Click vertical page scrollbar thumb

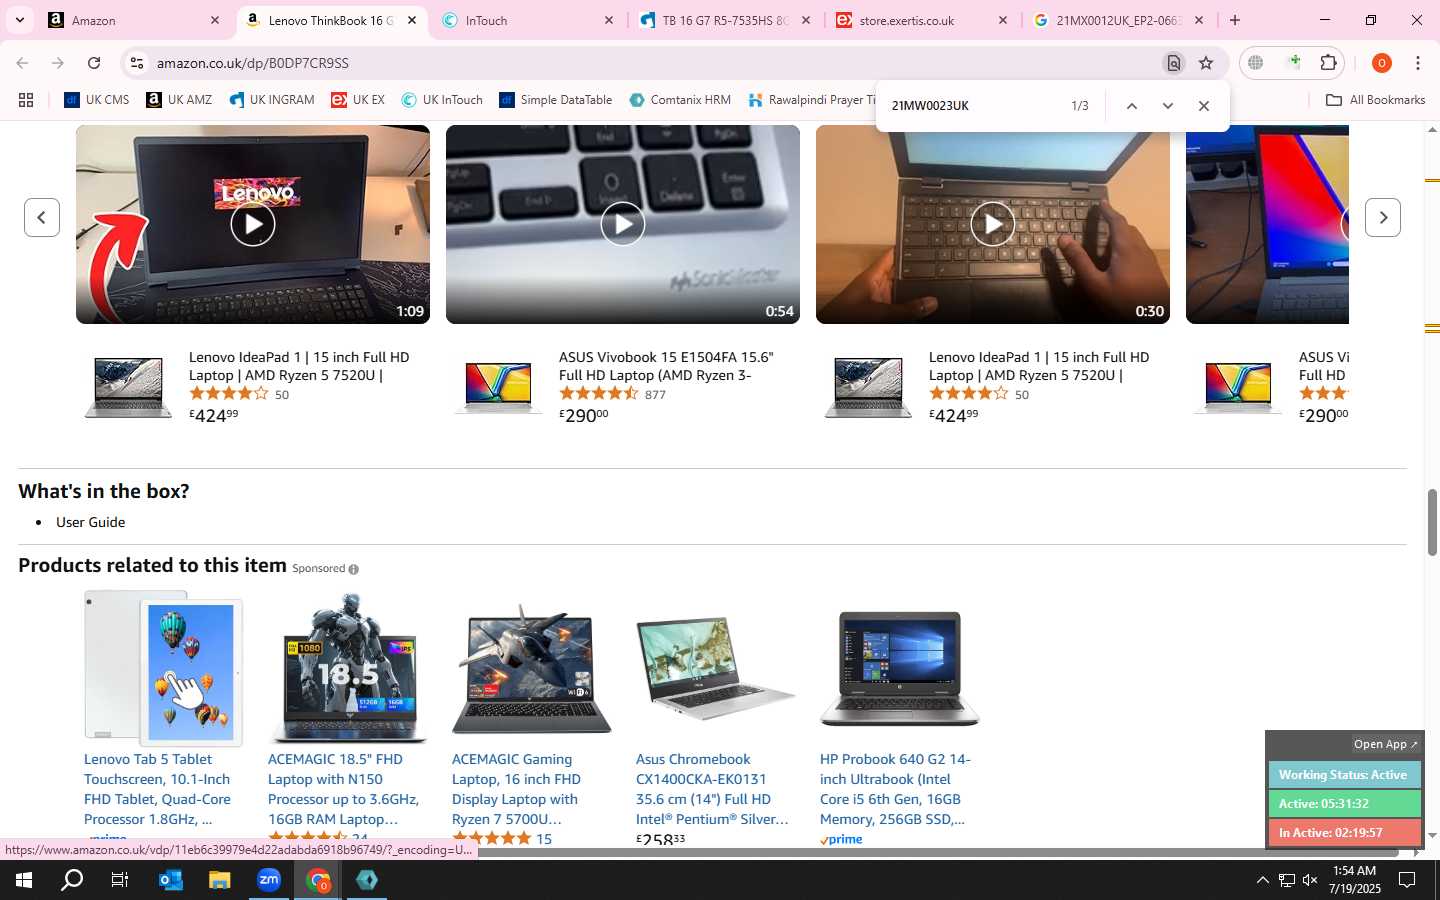1432,522
